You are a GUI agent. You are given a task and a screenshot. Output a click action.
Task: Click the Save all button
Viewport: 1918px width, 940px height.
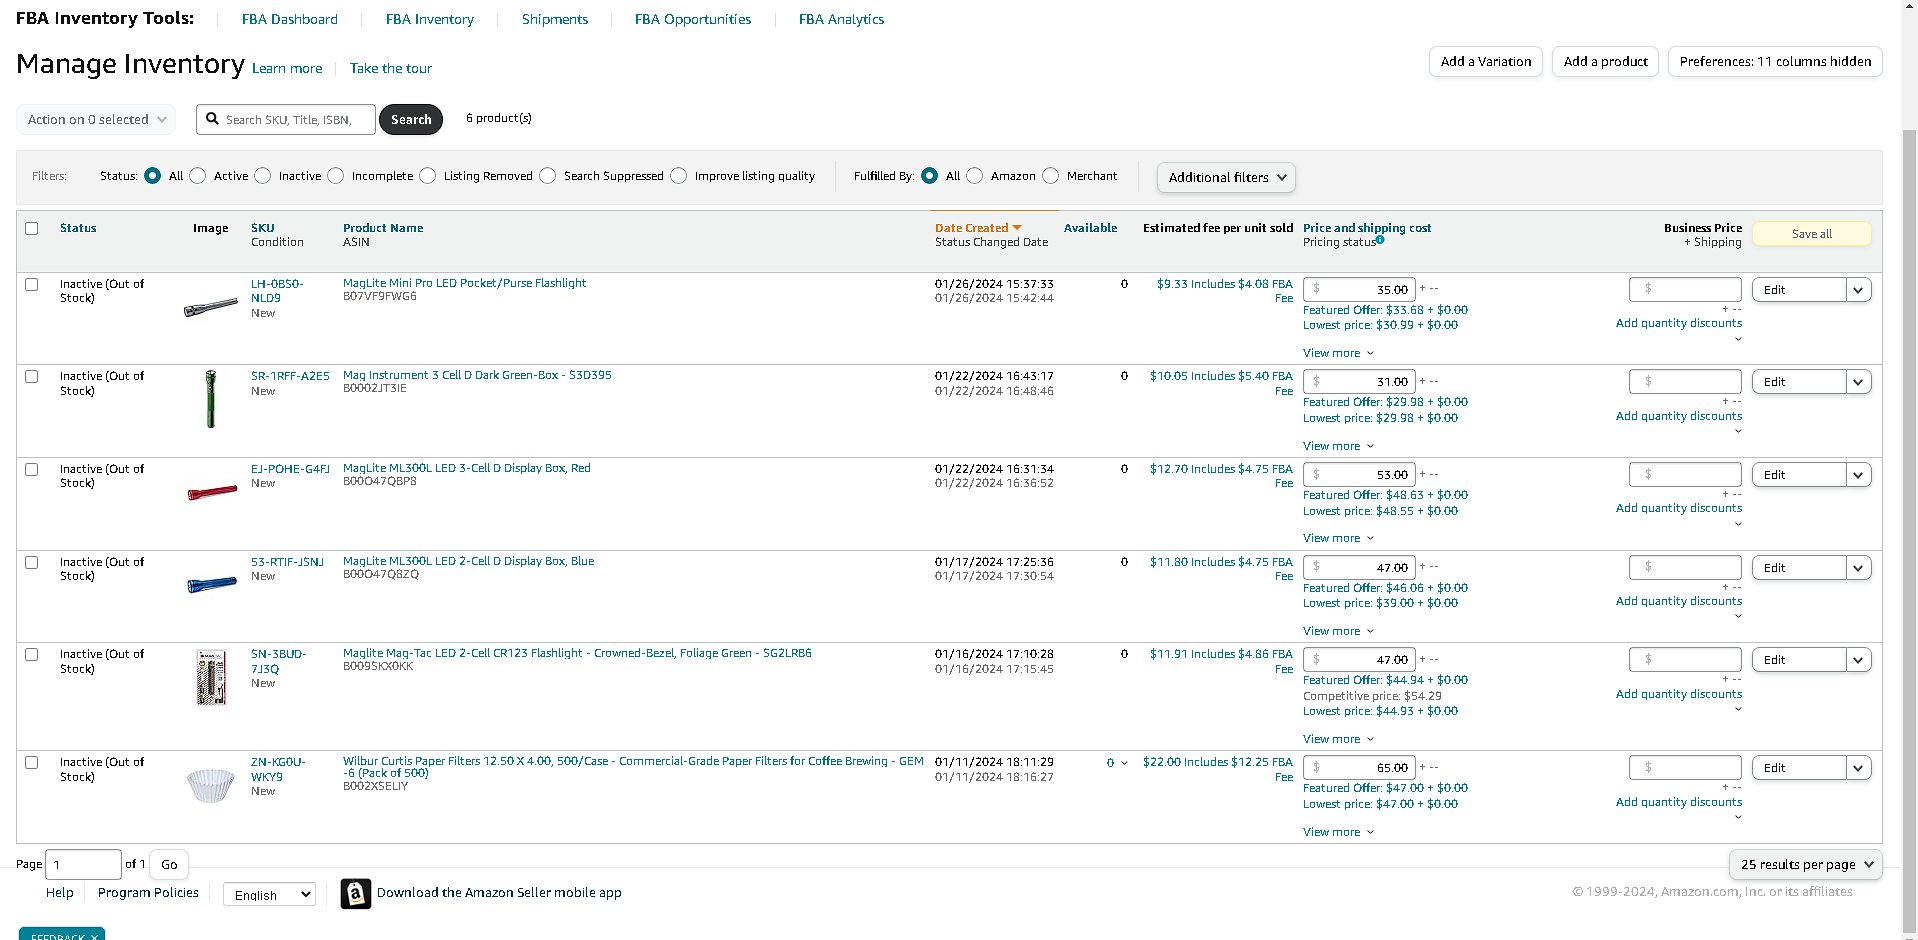(1812, 234)
